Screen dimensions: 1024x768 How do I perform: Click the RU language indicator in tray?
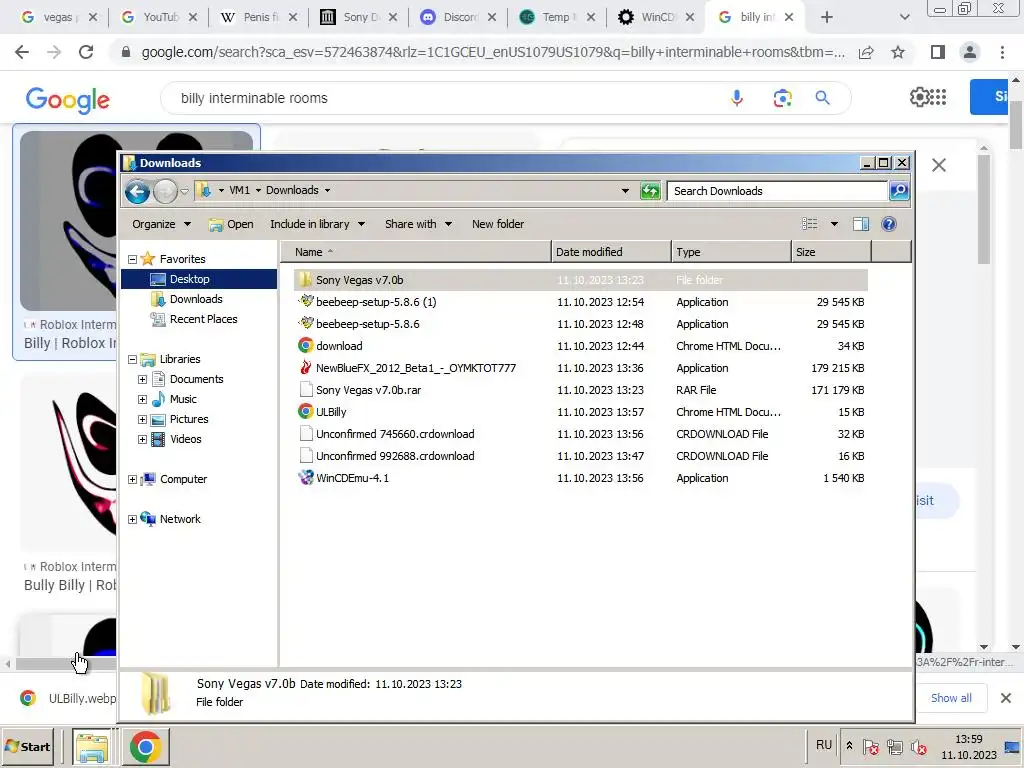tap(824, 745)
